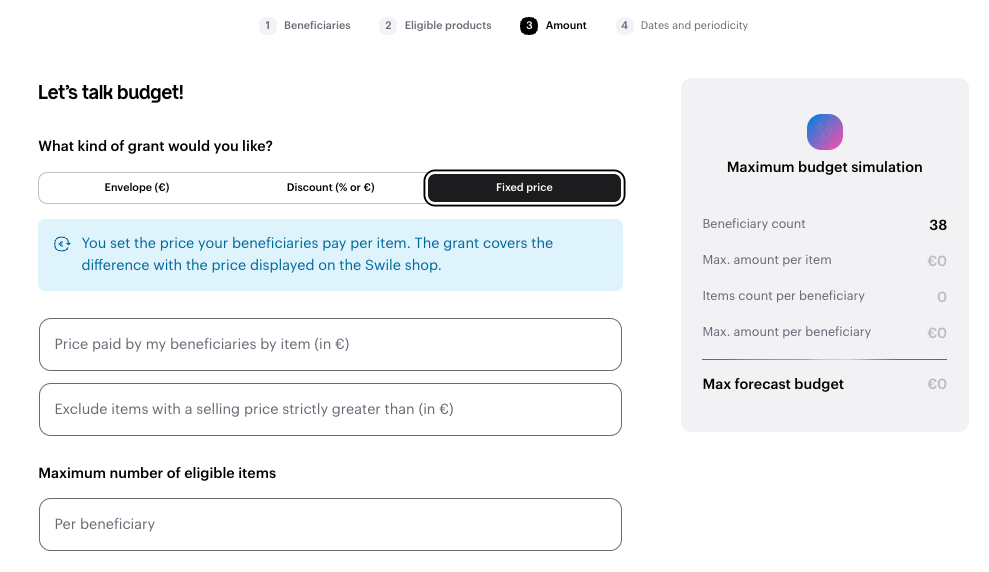Image resolution: width=989 pixels, height=572 pixels.
Task: Choose the Fixed price grant option
Action: (x=524, y=188)
